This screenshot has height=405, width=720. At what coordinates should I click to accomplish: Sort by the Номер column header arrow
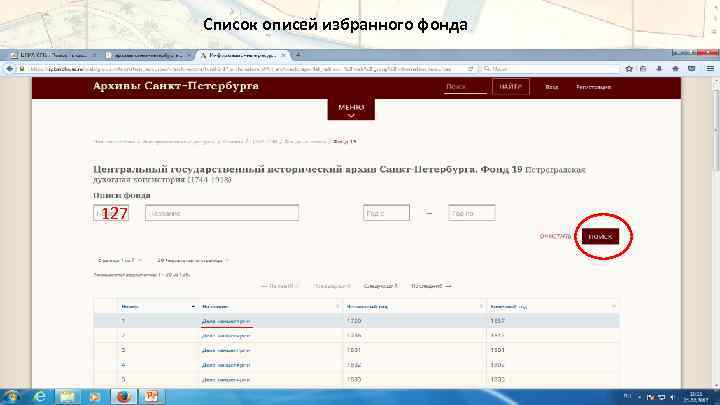pos(193,307)
